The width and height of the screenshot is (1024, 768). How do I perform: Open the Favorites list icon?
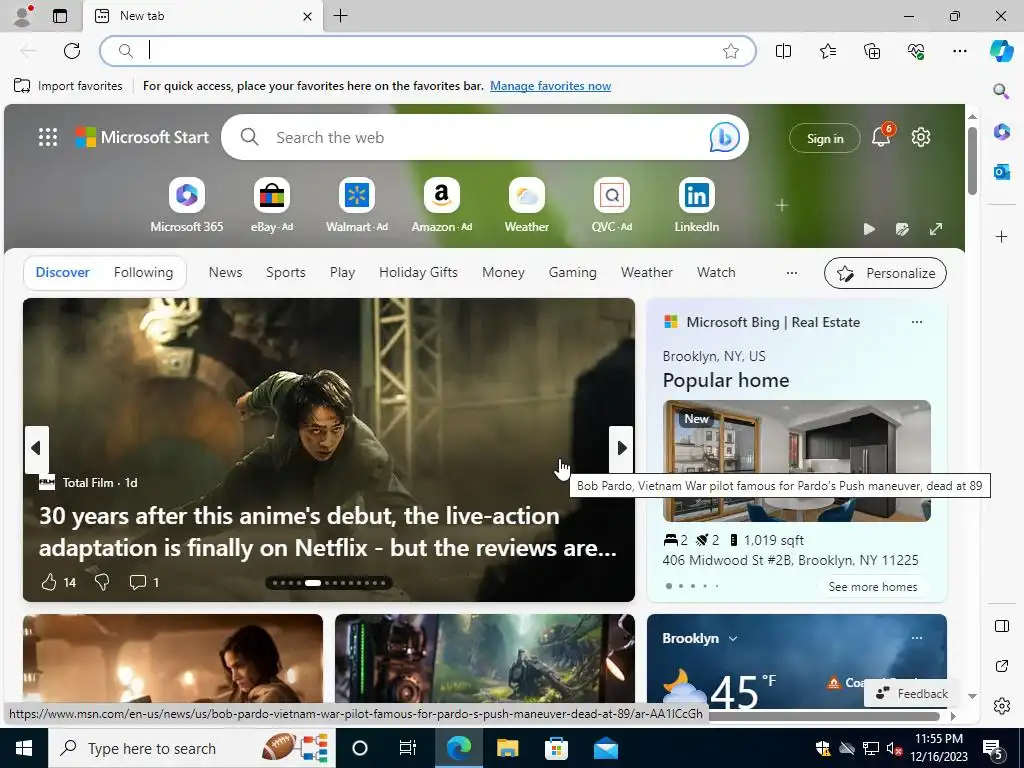(827, 51)
